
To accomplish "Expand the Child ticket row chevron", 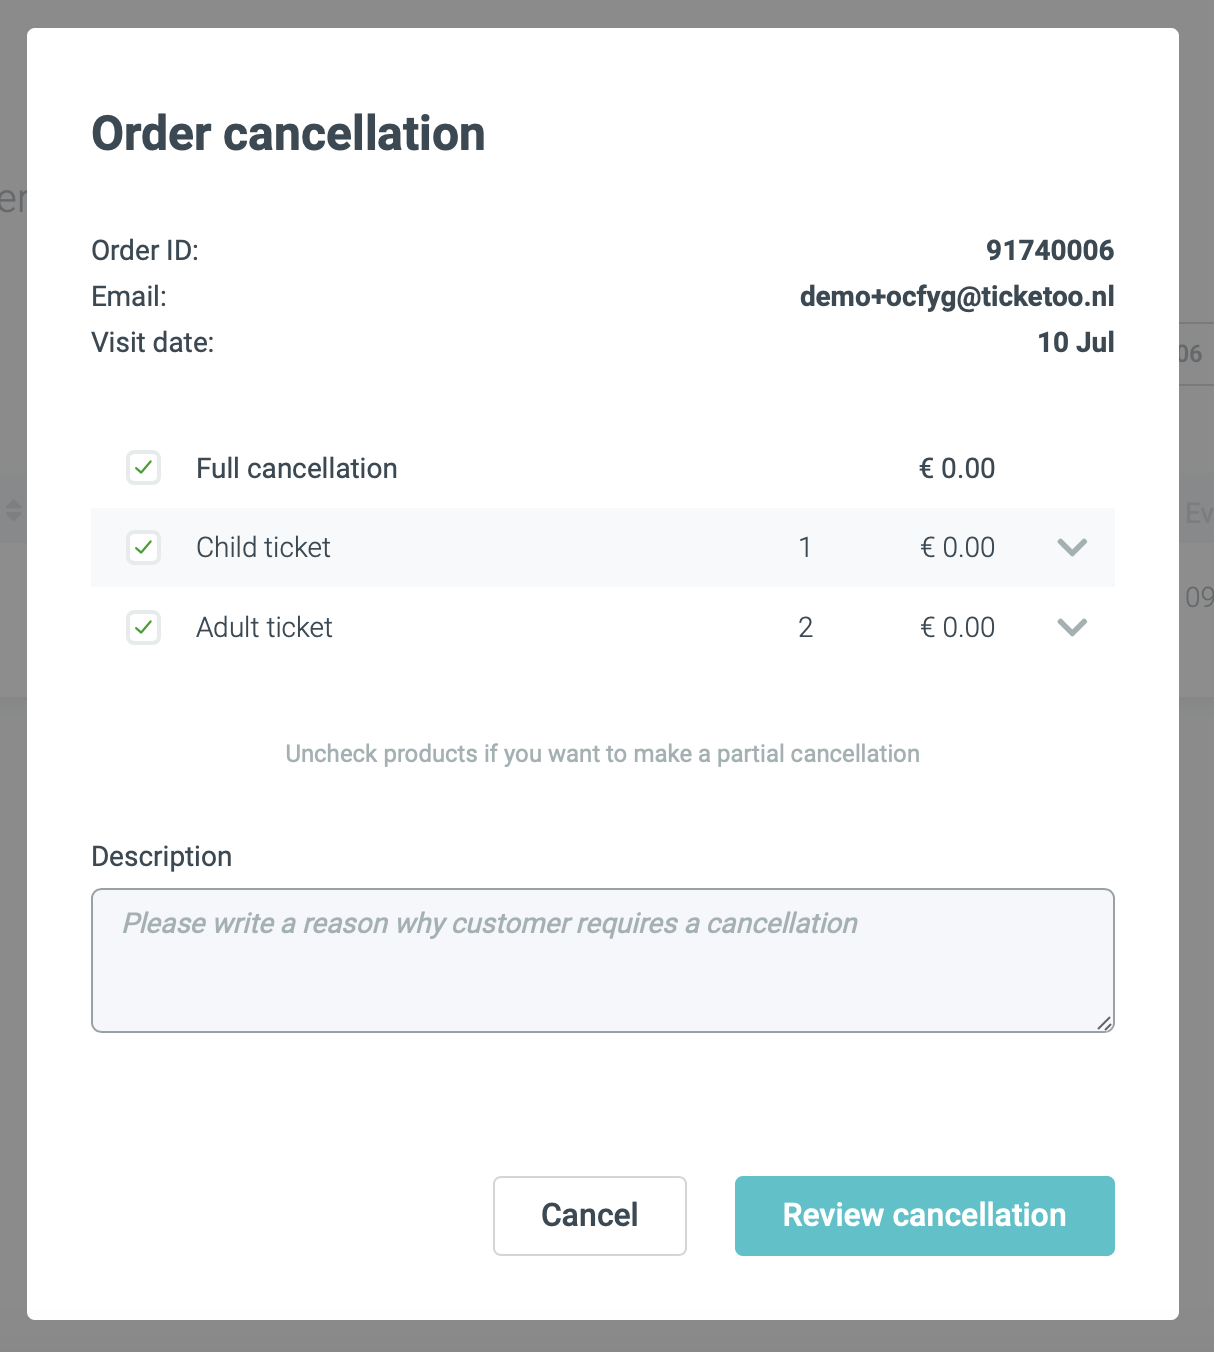I will [1072, 547].
